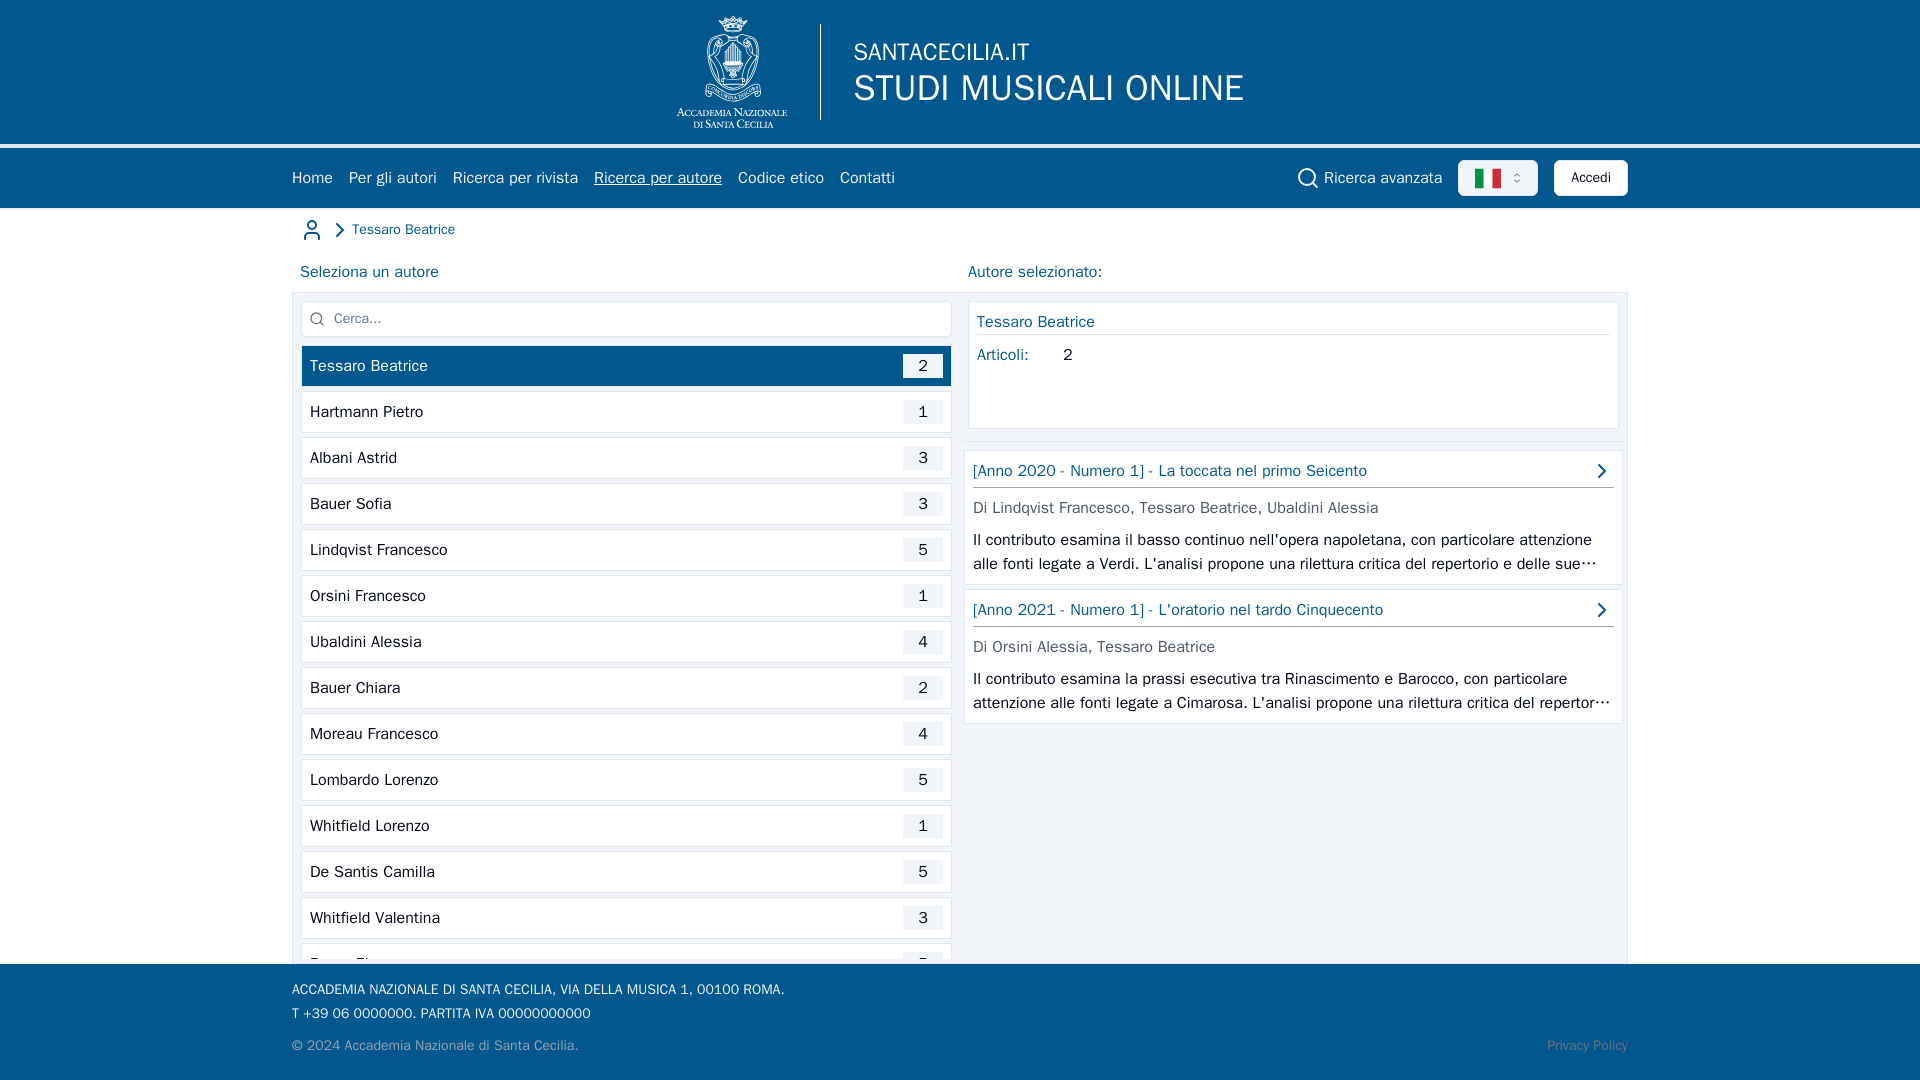Open the Italian flag language selector
Viewport: 1920px width, 1080px height.
(x=1497, y=178)
